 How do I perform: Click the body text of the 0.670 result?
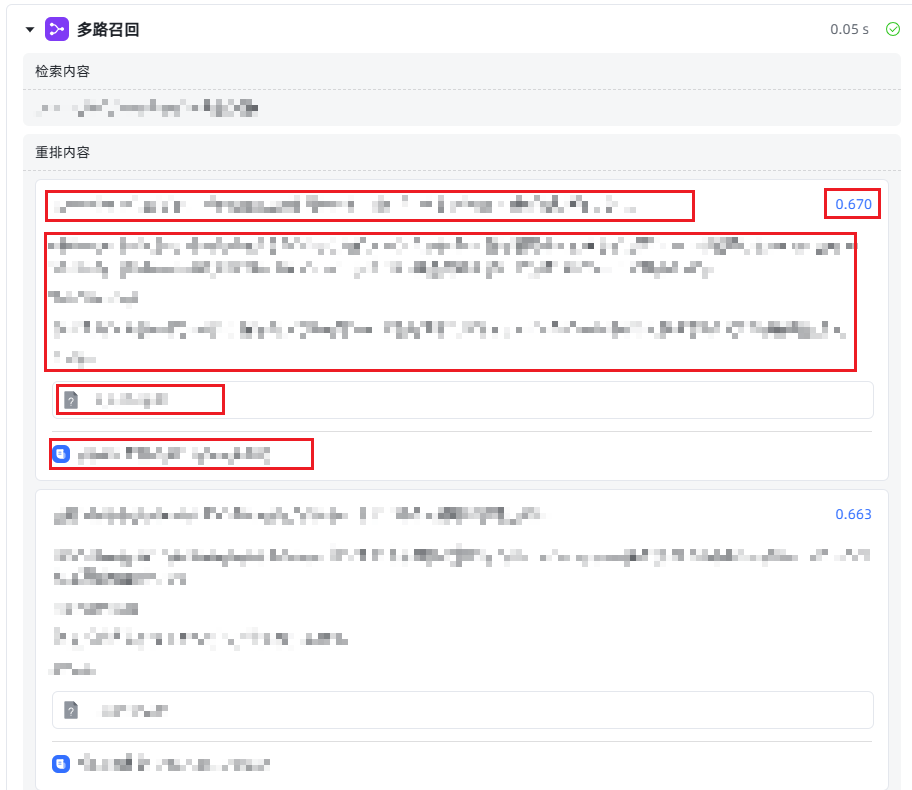(x=451, y=301)
